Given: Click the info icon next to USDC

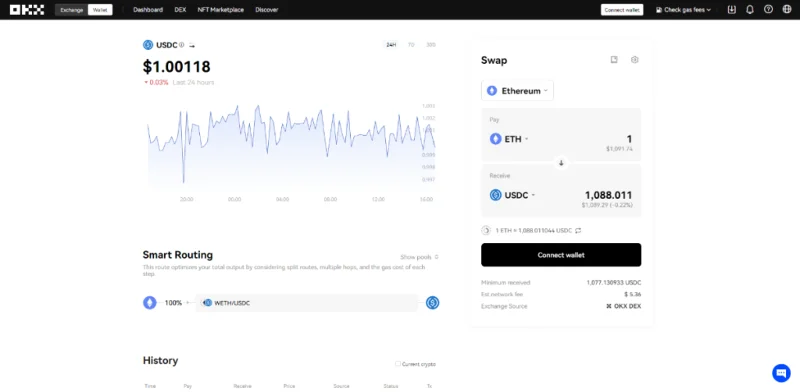Looking at the screenshot, I should pos(182,45).
